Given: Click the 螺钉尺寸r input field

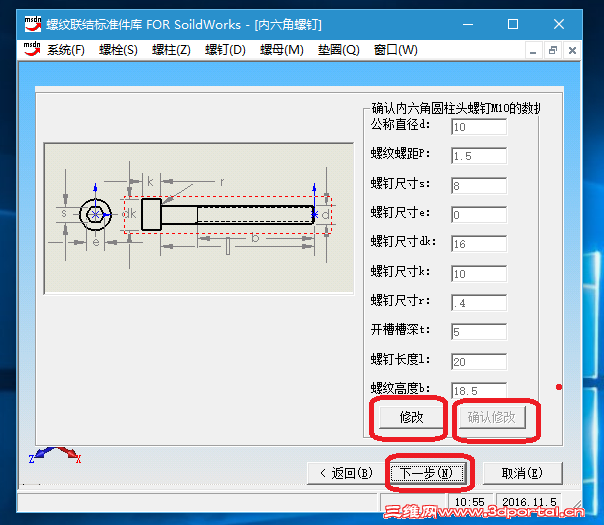Looking at the screenshot, I should [x=479, y=303].
